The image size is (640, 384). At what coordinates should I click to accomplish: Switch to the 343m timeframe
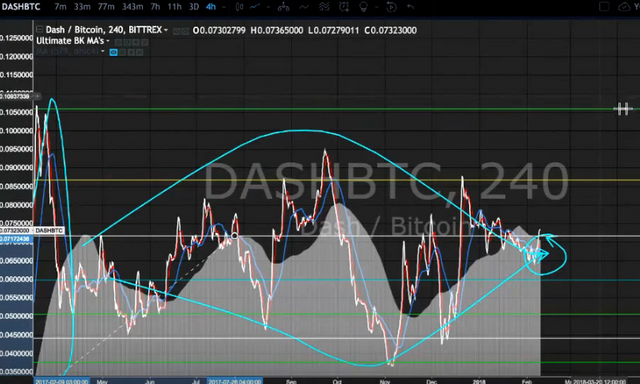click(x=132, y=7)
